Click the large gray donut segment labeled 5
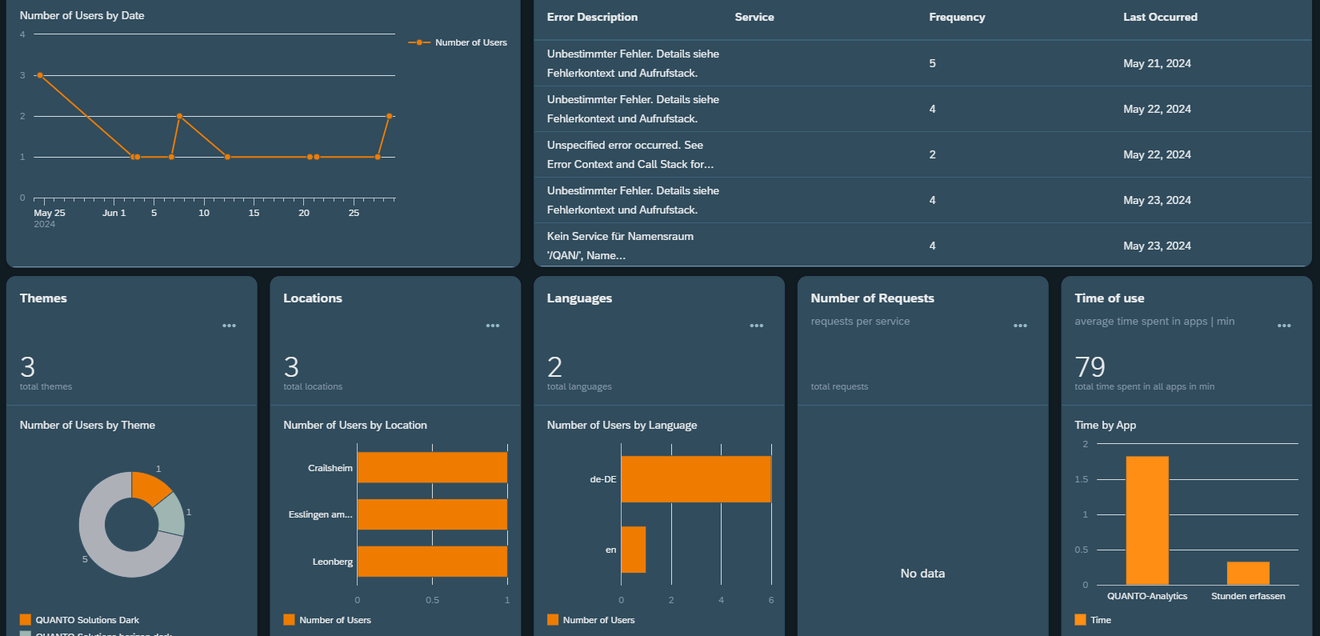The image size is (1320, 636). (x=96, y=545)
